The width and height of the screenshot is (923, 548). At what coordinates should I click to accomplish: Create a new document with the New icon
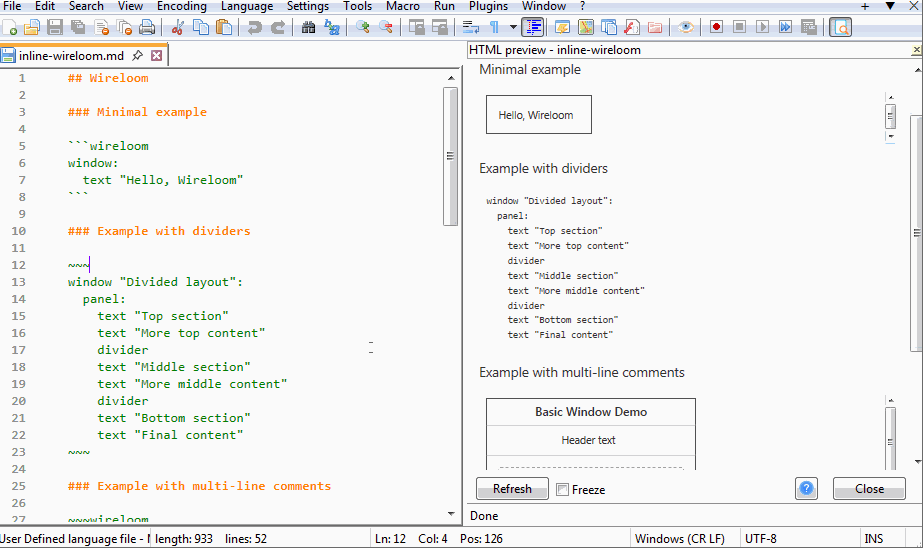click(10, 27)
